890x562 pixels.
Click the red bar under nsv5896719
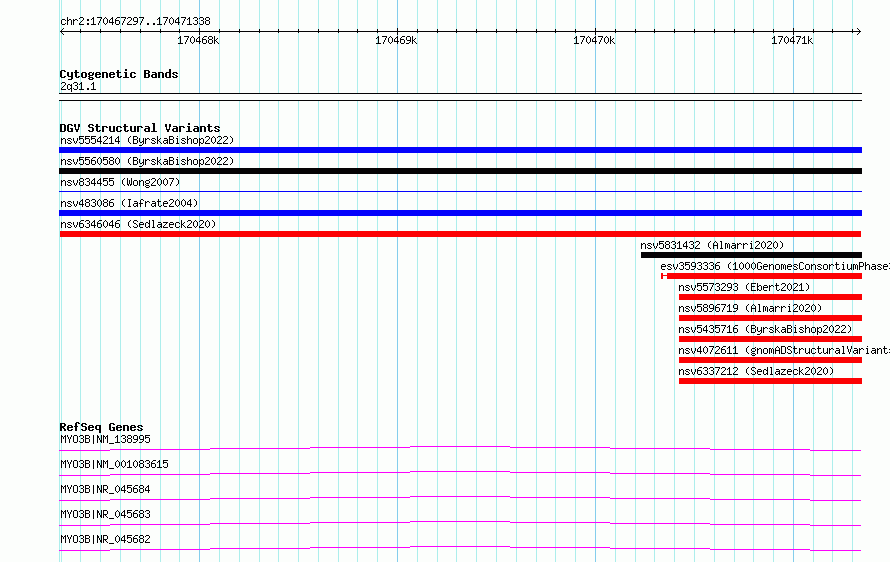770,318
